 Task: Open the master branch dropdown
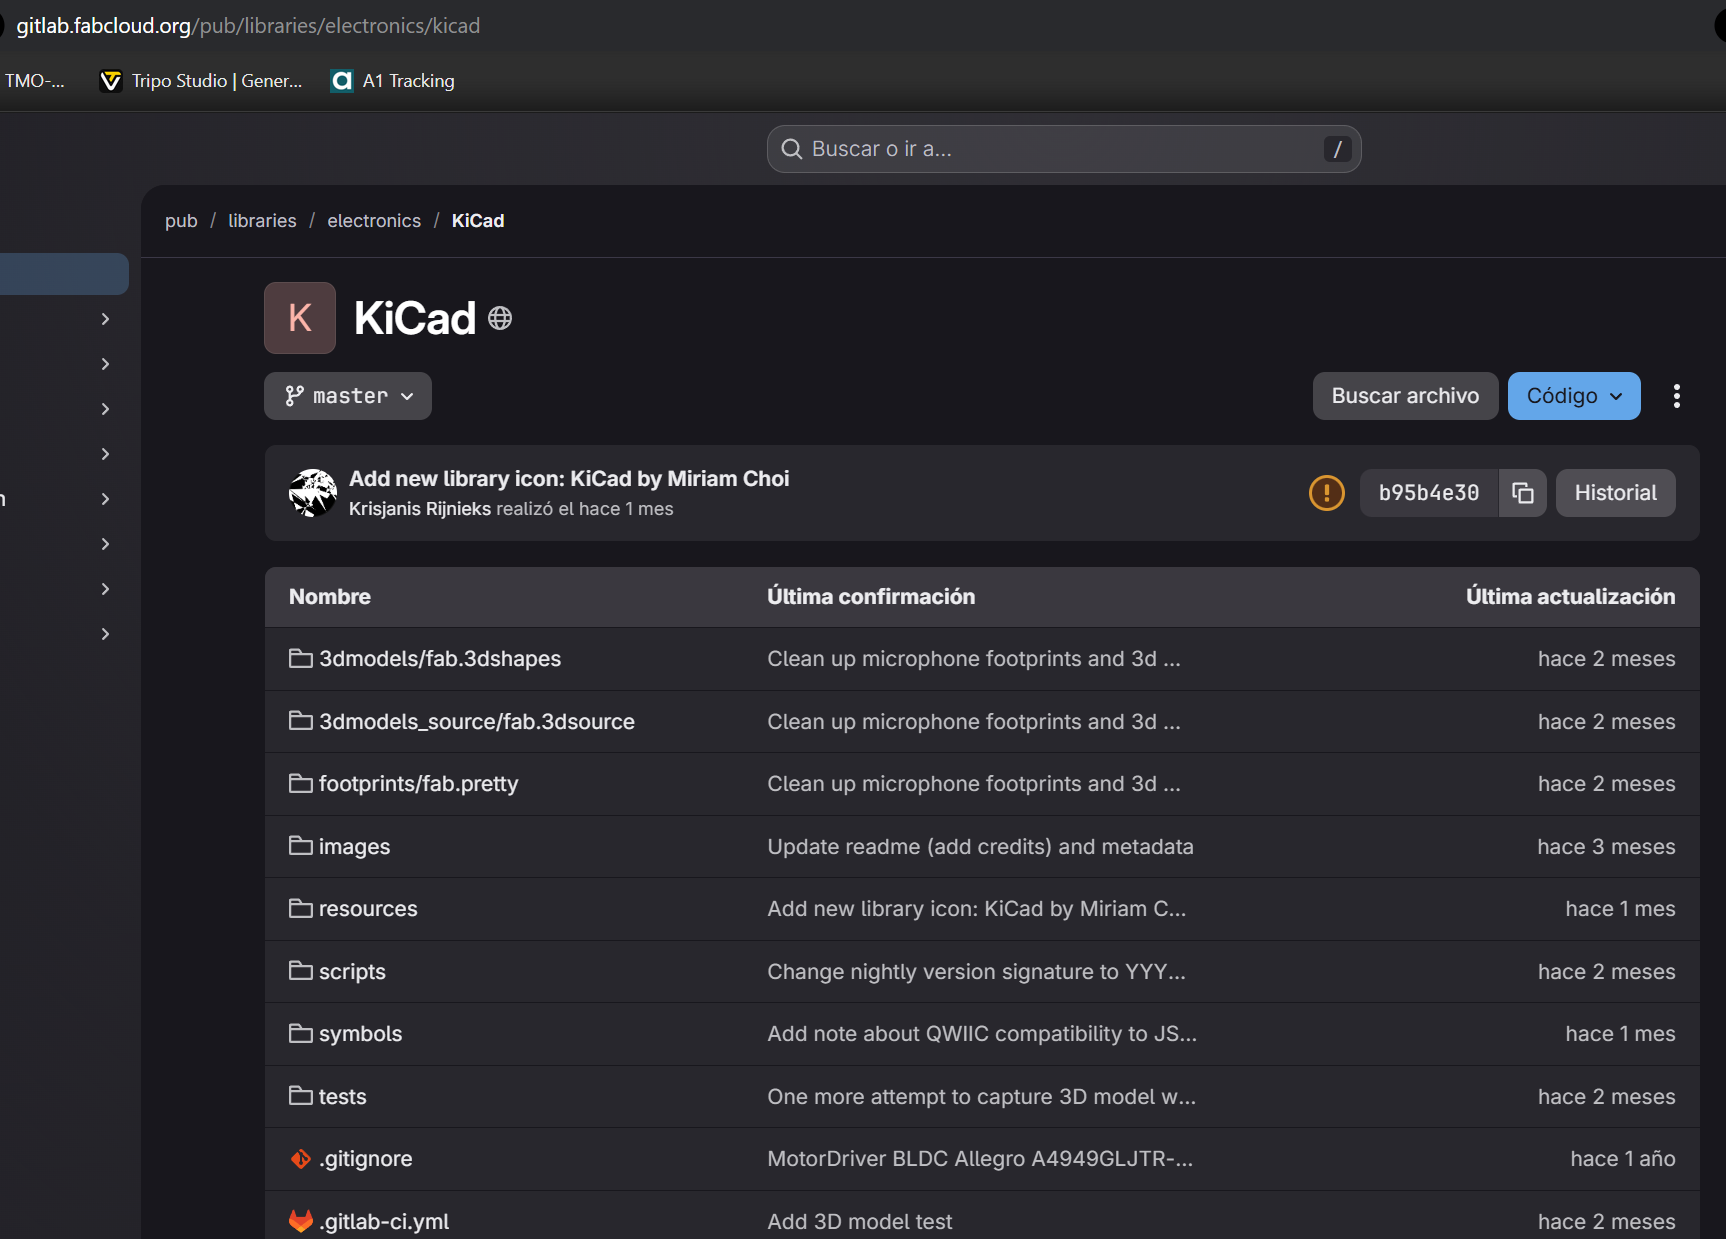point(348,396)
